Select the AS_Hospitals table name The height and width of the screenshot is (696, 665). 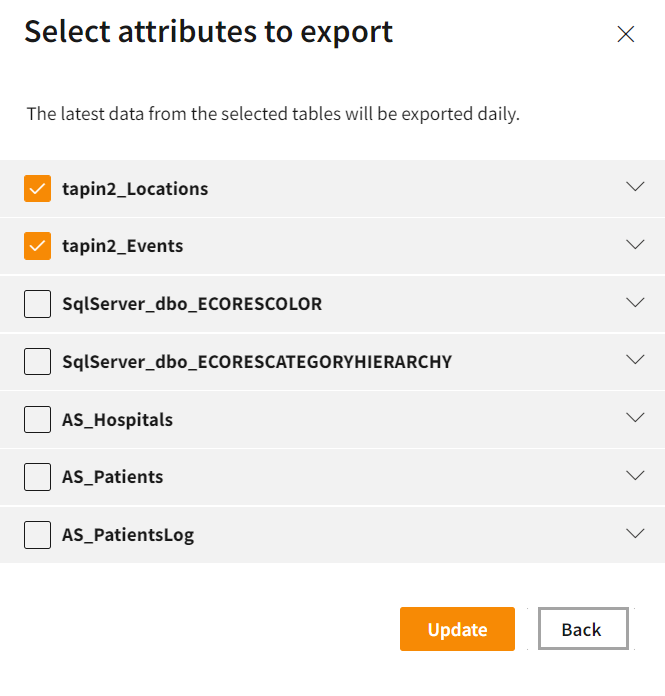point(117,420)
